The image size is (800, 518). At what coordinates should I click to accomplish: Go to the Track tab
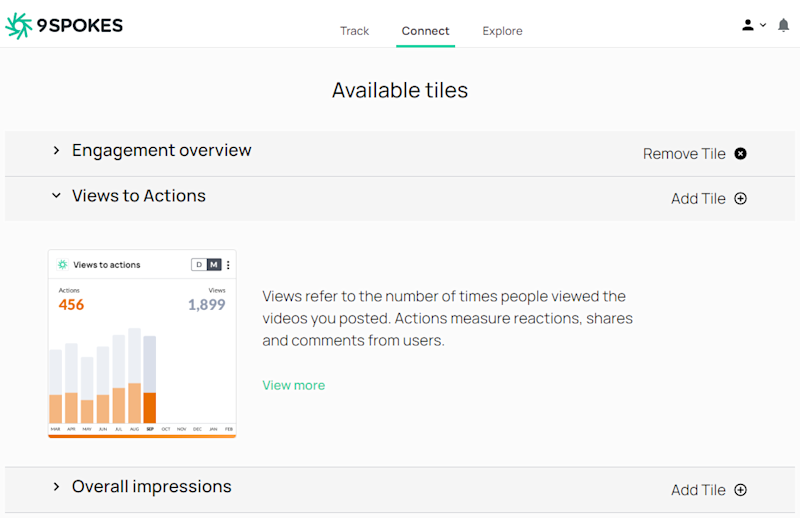[354, 31]
